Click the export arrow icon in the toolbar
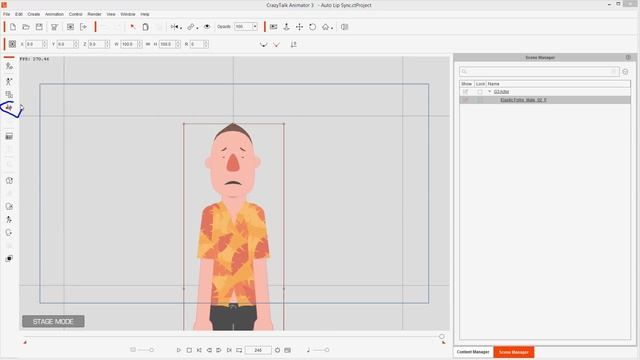 pyautogui.click(x=83, y=27)
